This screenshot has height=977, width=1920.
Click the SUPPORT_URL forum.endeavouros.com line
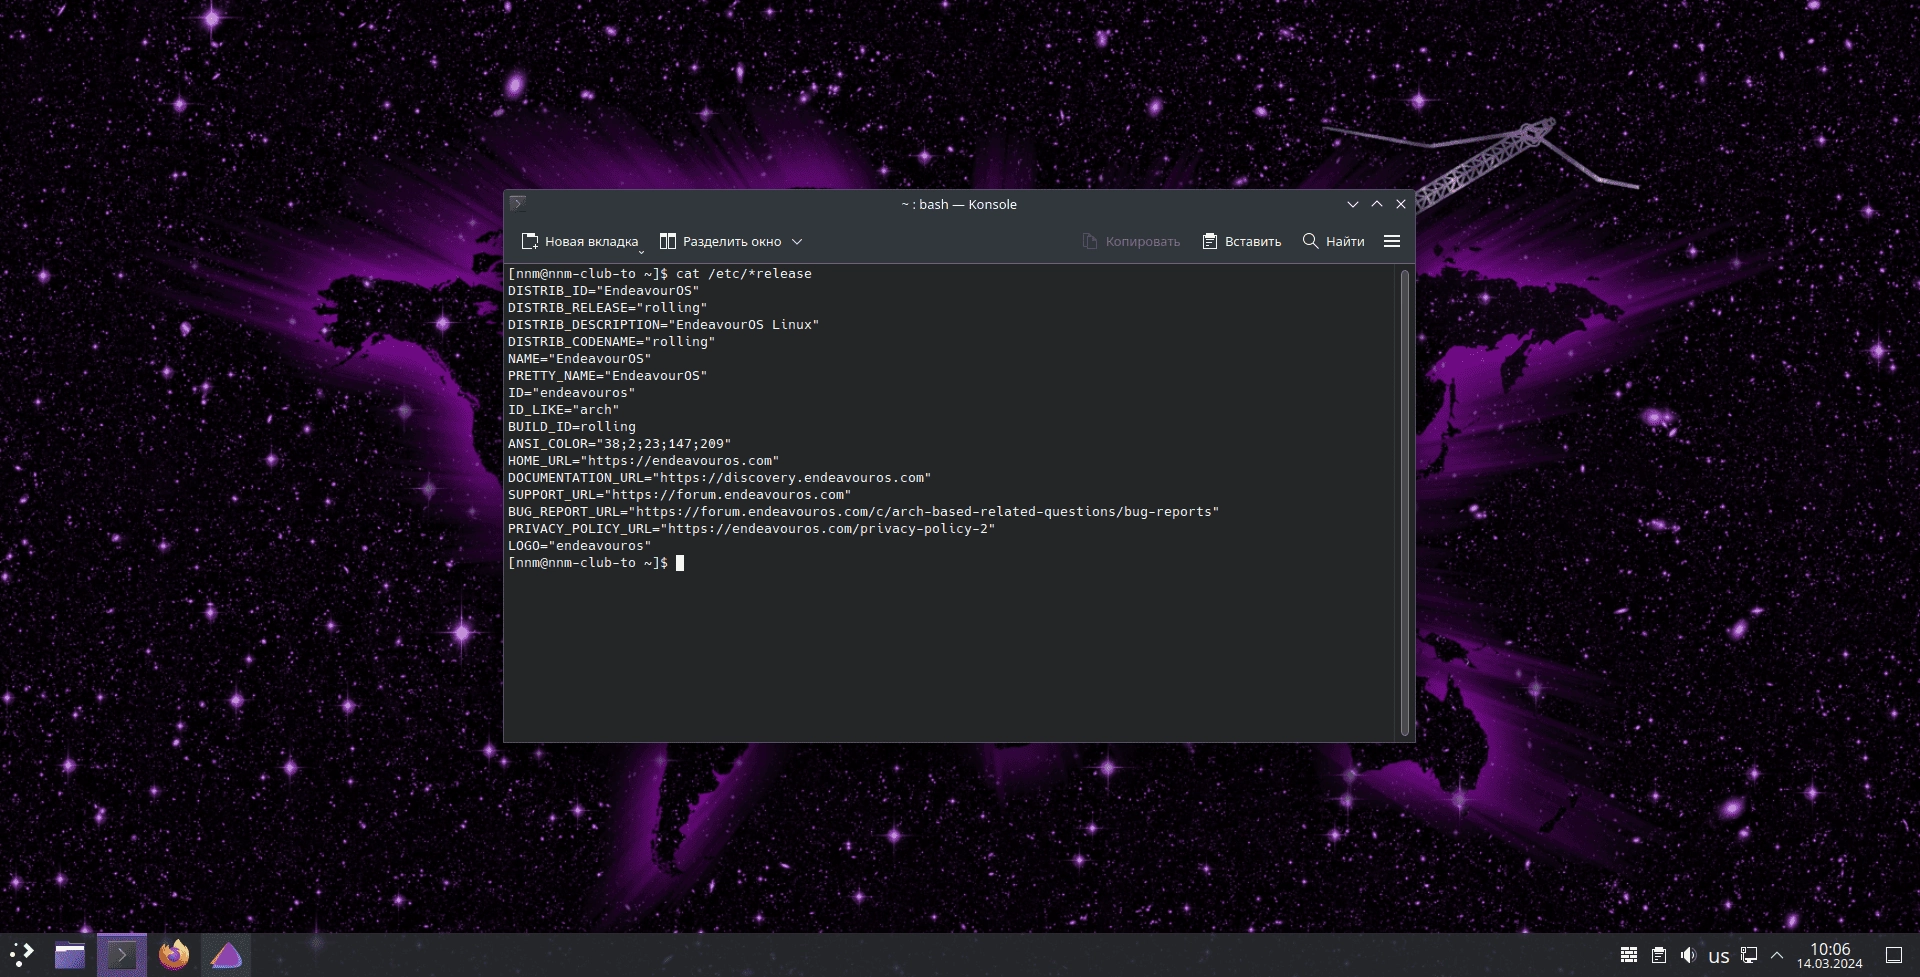pyautogui.click(x=679, y=494)
